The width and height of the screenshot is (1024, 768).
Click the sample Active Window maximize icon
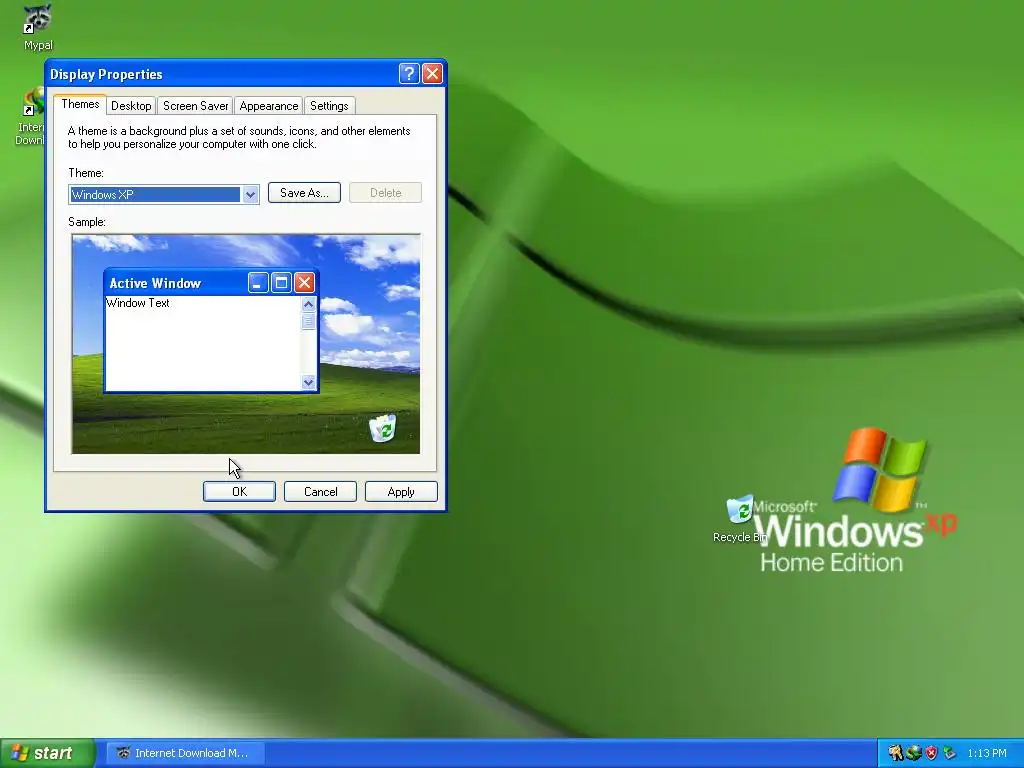coord(281,283)
